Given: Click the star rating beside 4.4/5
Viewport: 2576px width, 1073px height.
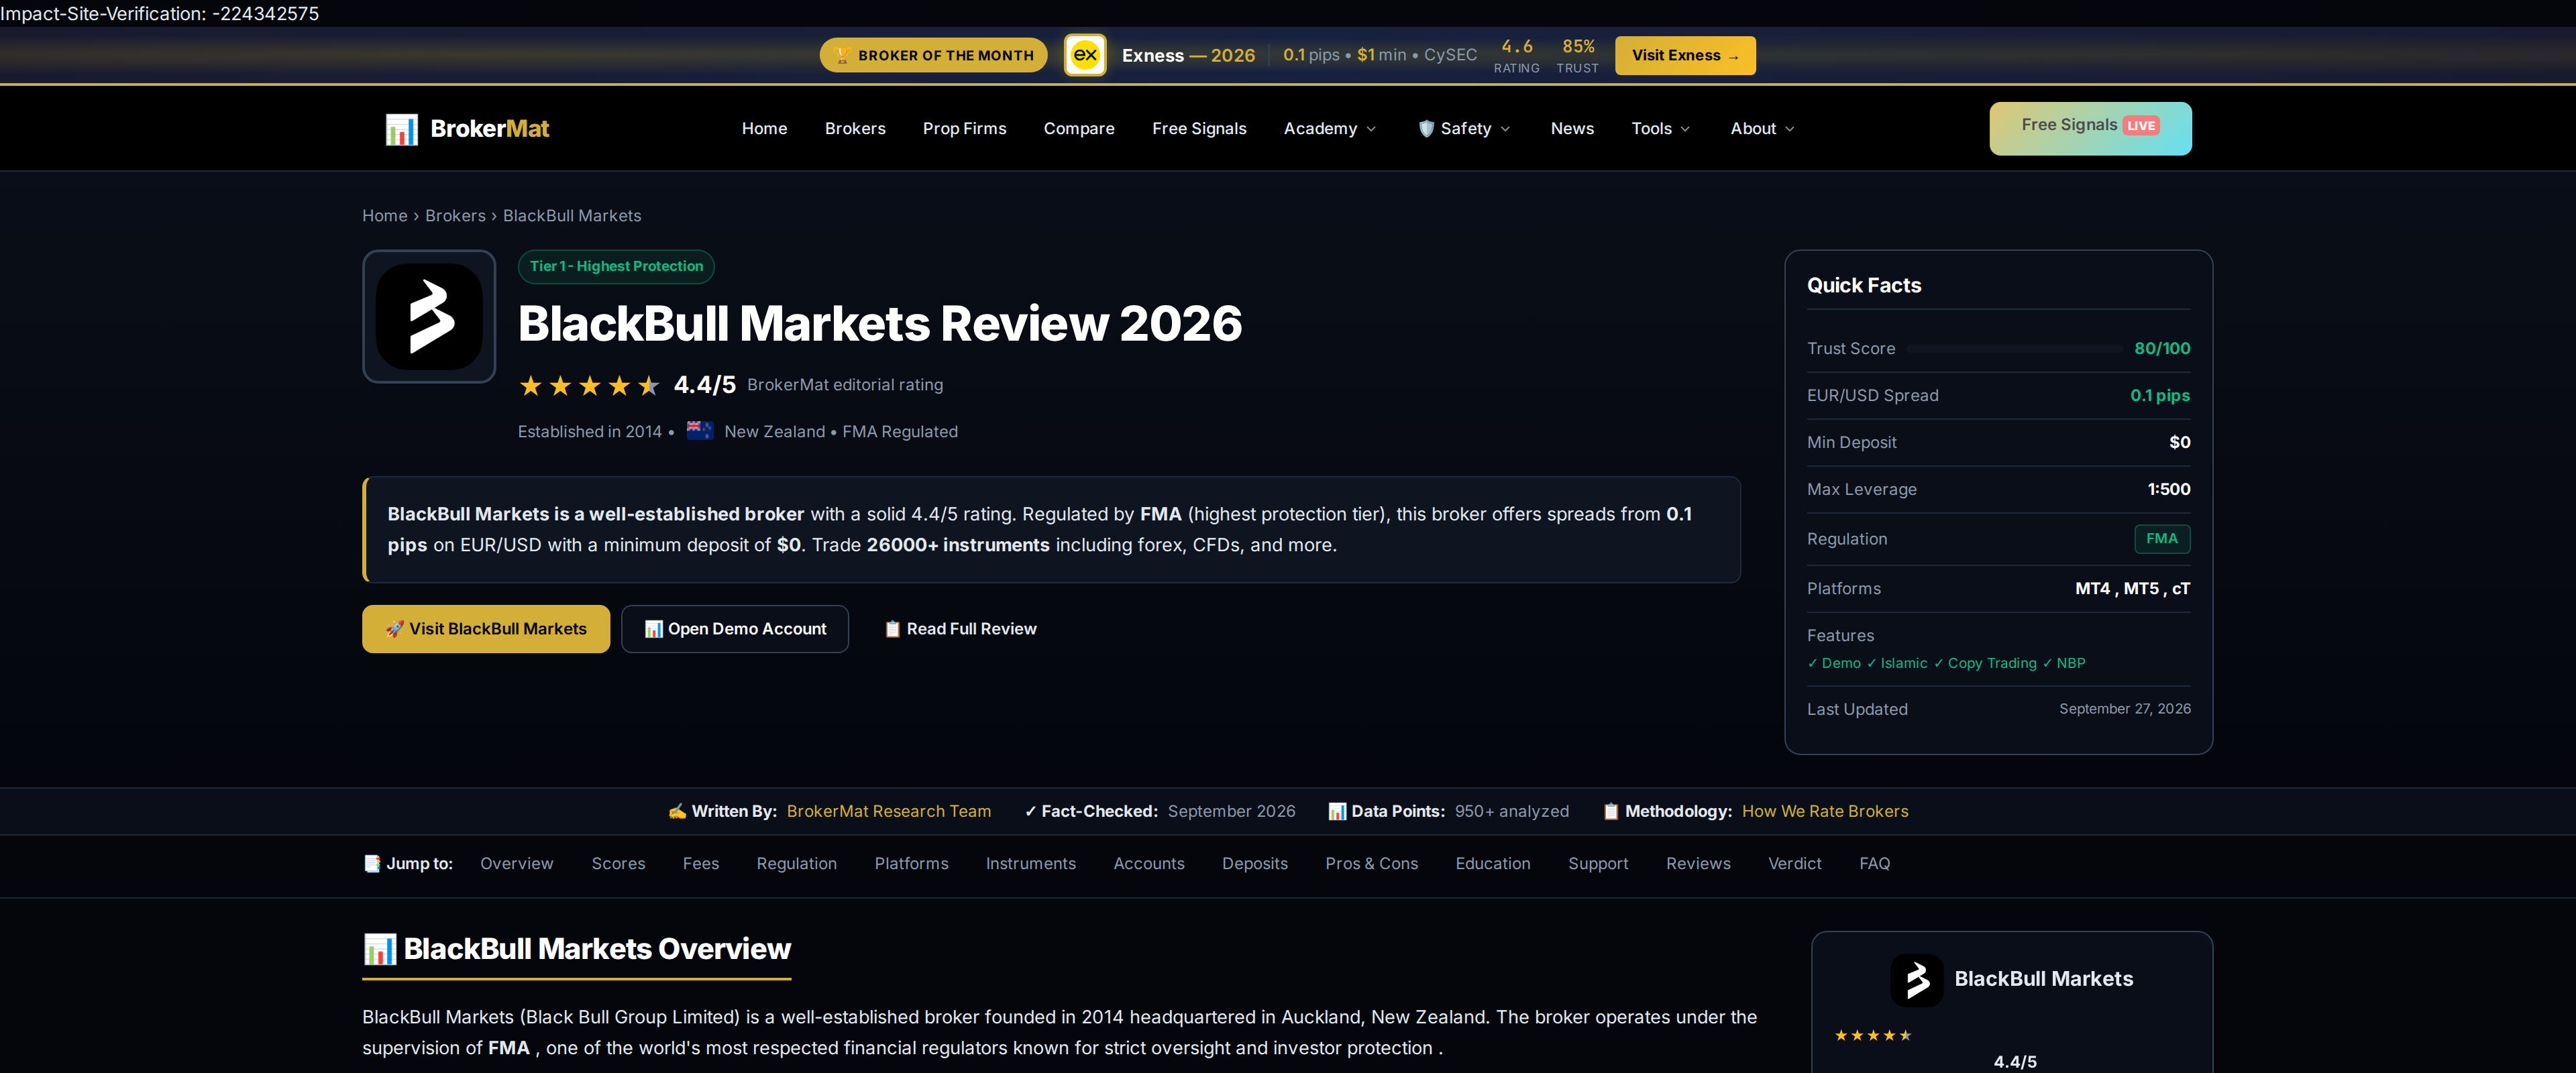Looking at the screenshot, I should coord(589,385).
